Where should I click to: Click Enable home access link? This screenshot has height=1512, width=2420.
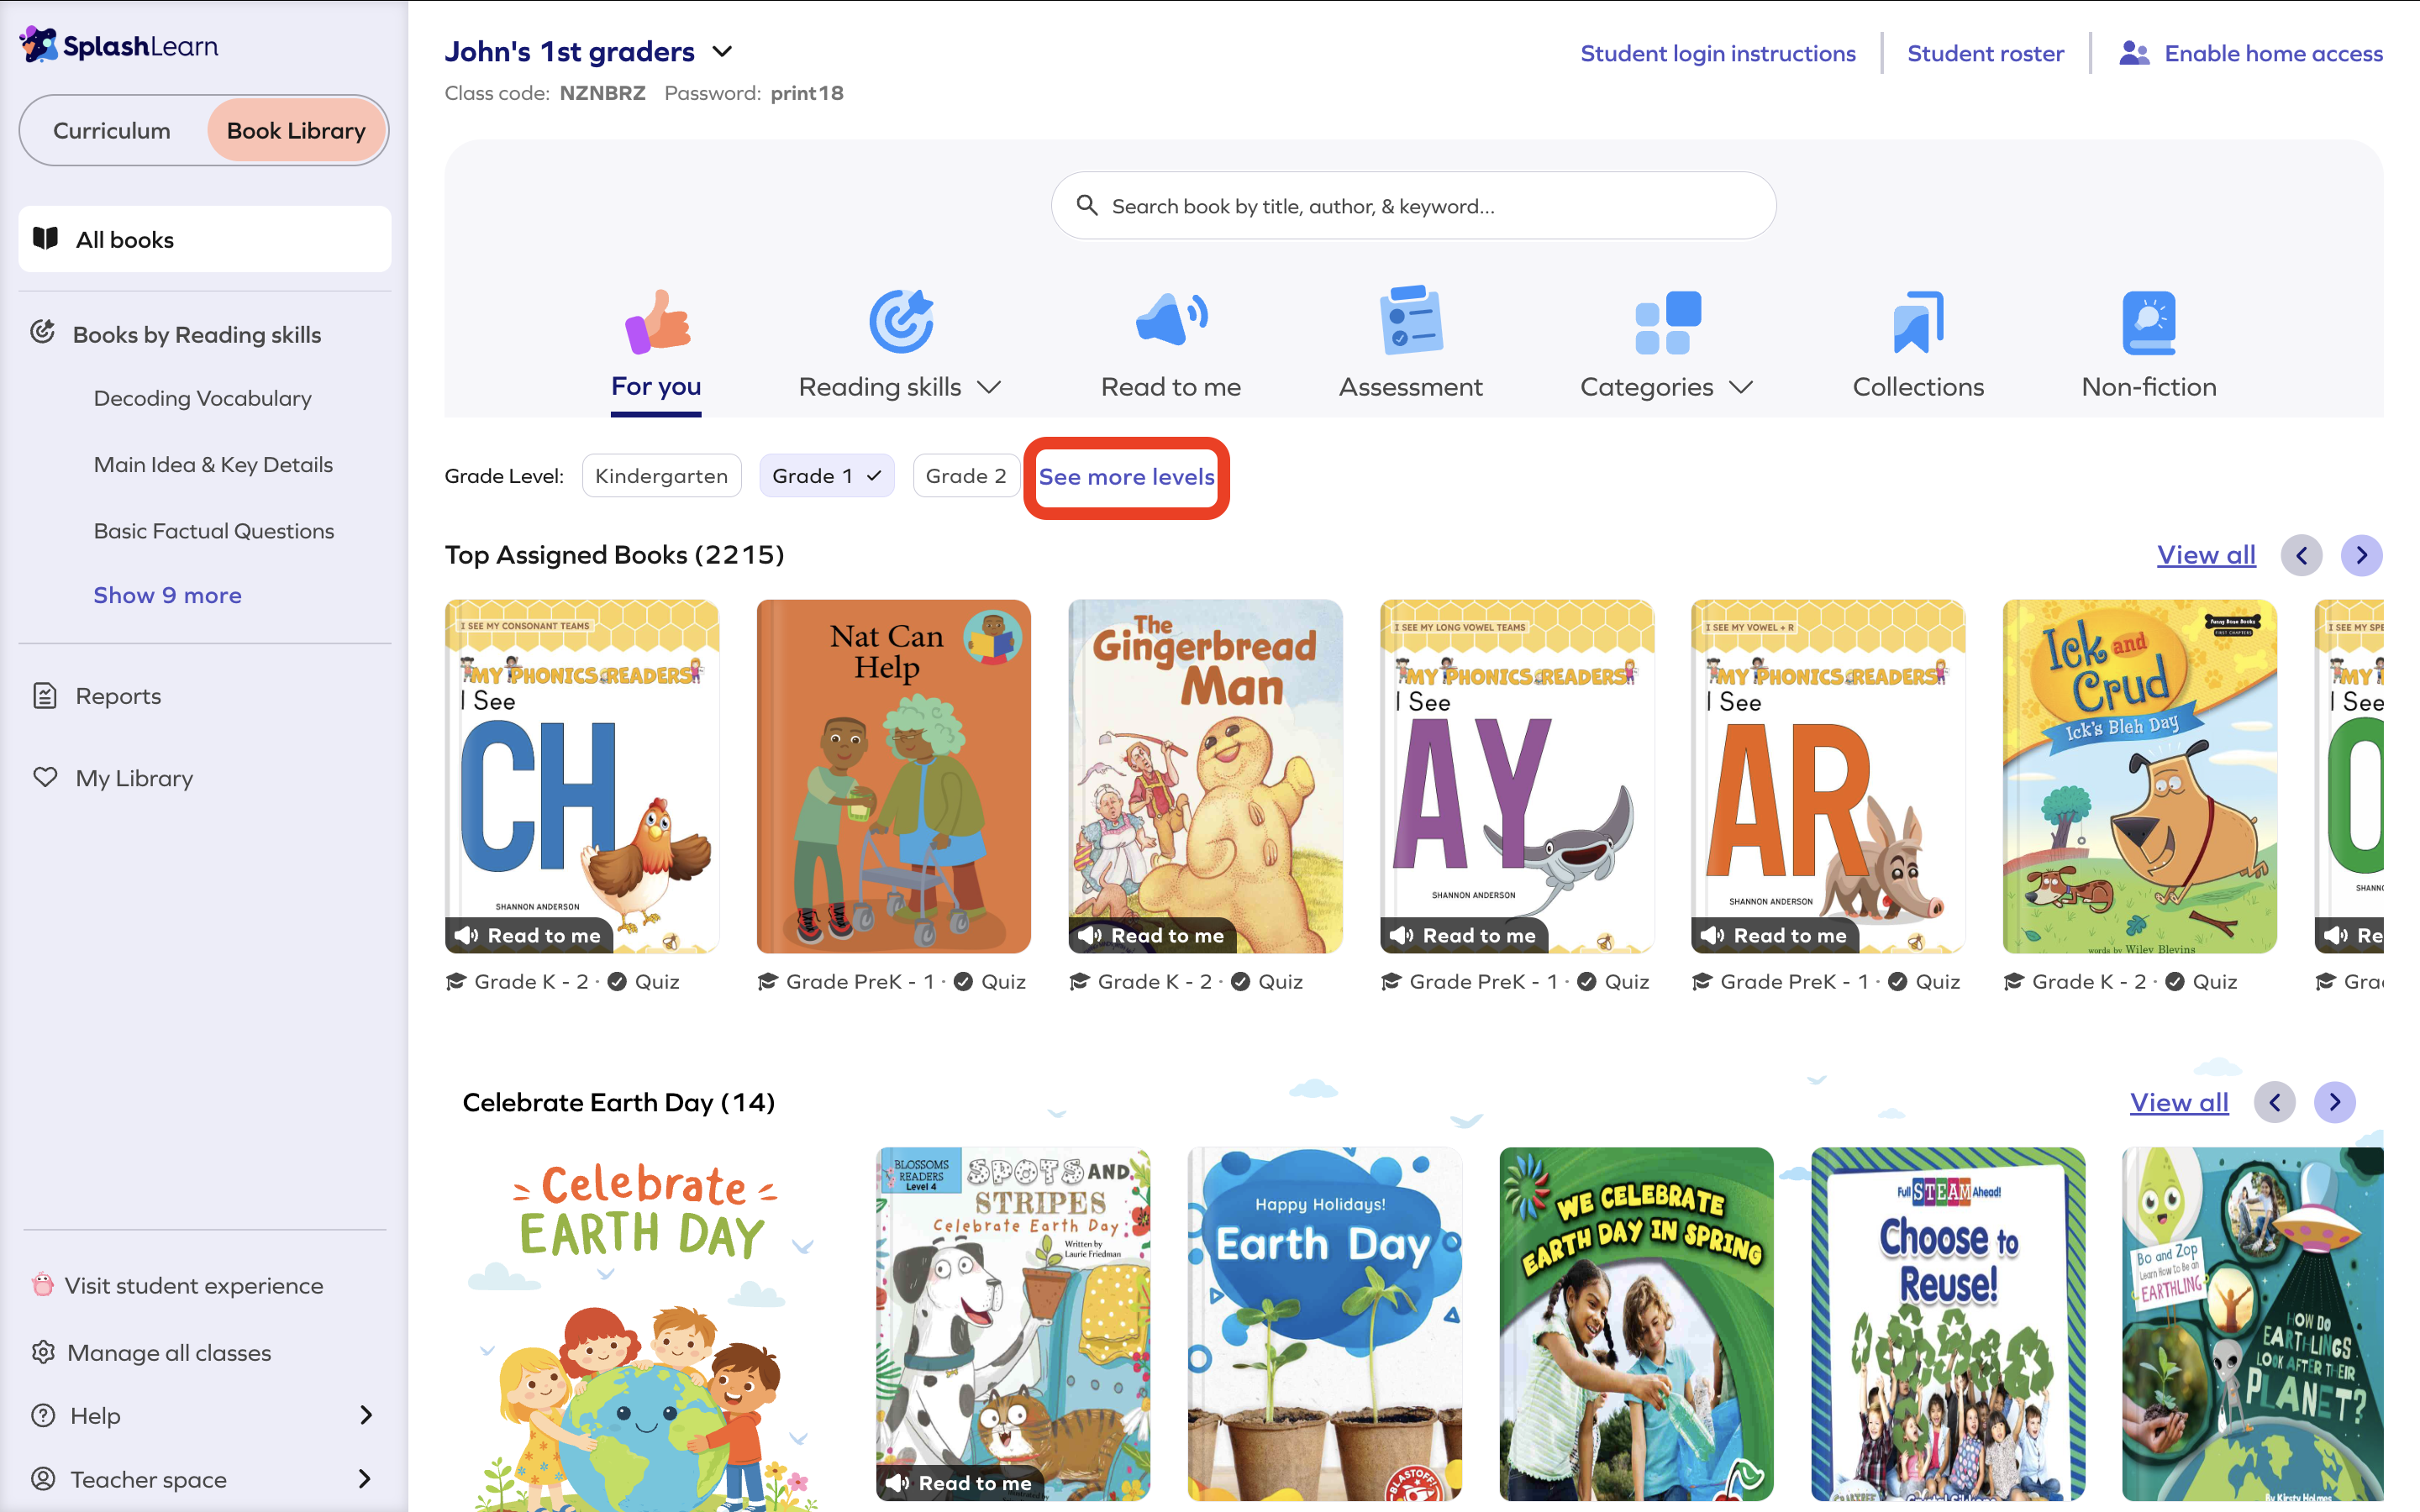coord(2273,53)
